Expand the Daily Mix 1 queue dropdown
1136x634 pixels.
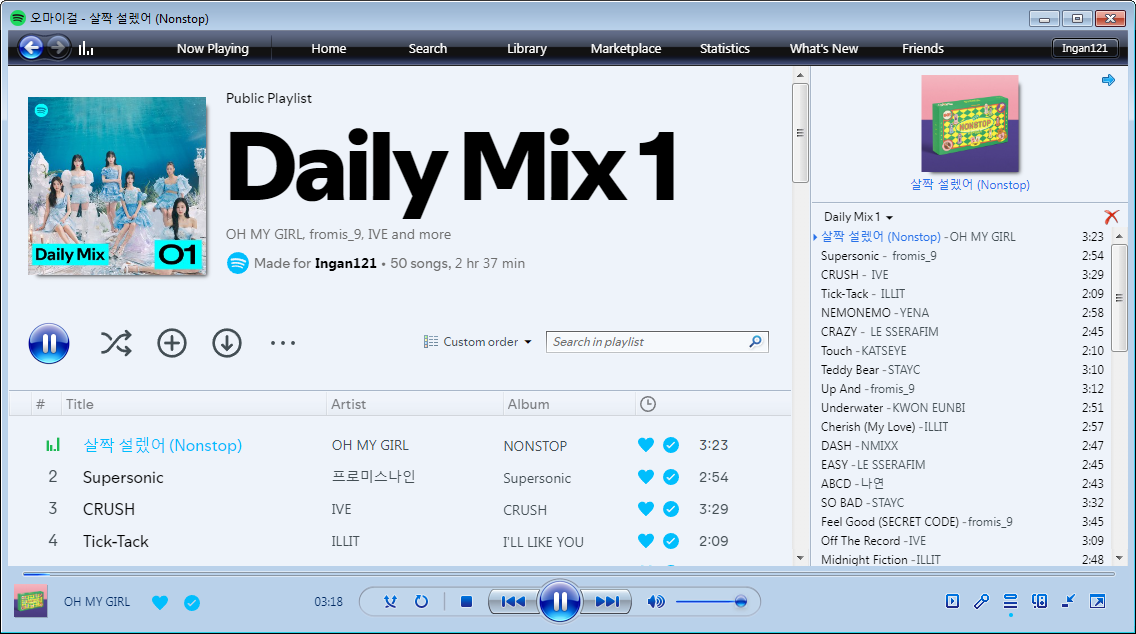coord(859,217)
